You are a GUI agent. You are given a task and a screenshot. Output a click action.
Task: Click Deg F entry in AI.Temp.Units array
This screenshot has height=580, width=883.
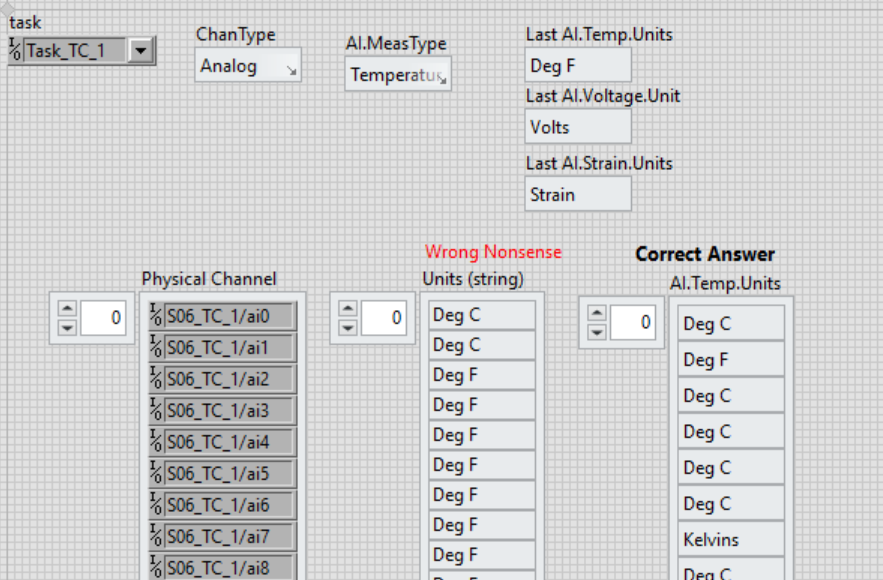click(x=731, y=359)
